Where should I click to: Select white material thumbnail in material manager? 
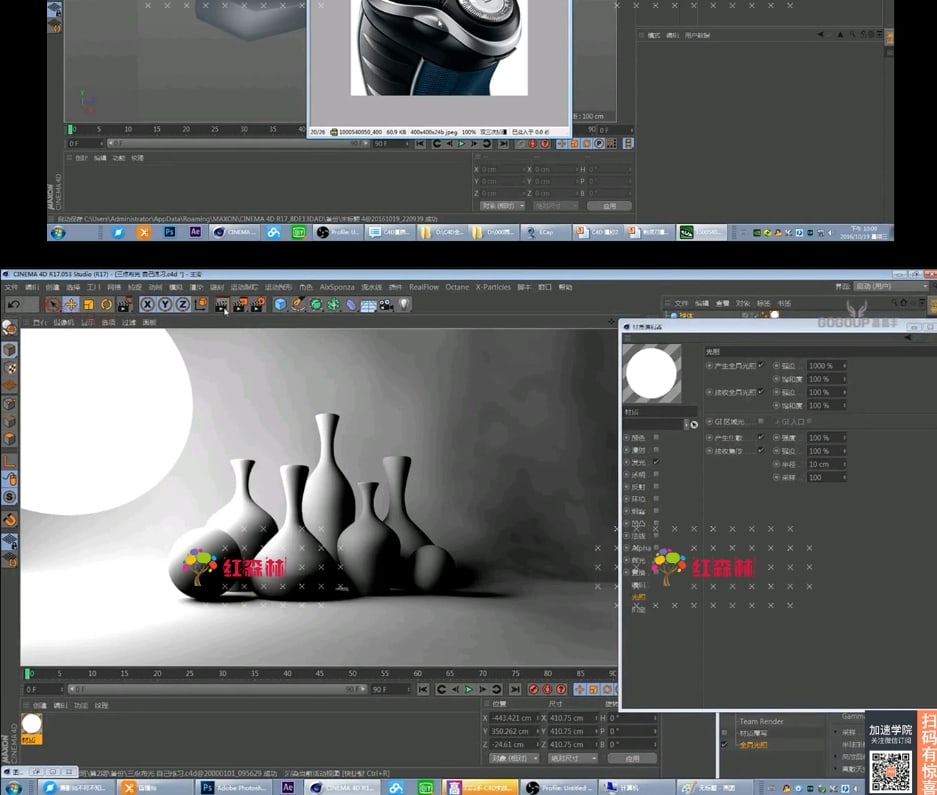click(32, 724)
